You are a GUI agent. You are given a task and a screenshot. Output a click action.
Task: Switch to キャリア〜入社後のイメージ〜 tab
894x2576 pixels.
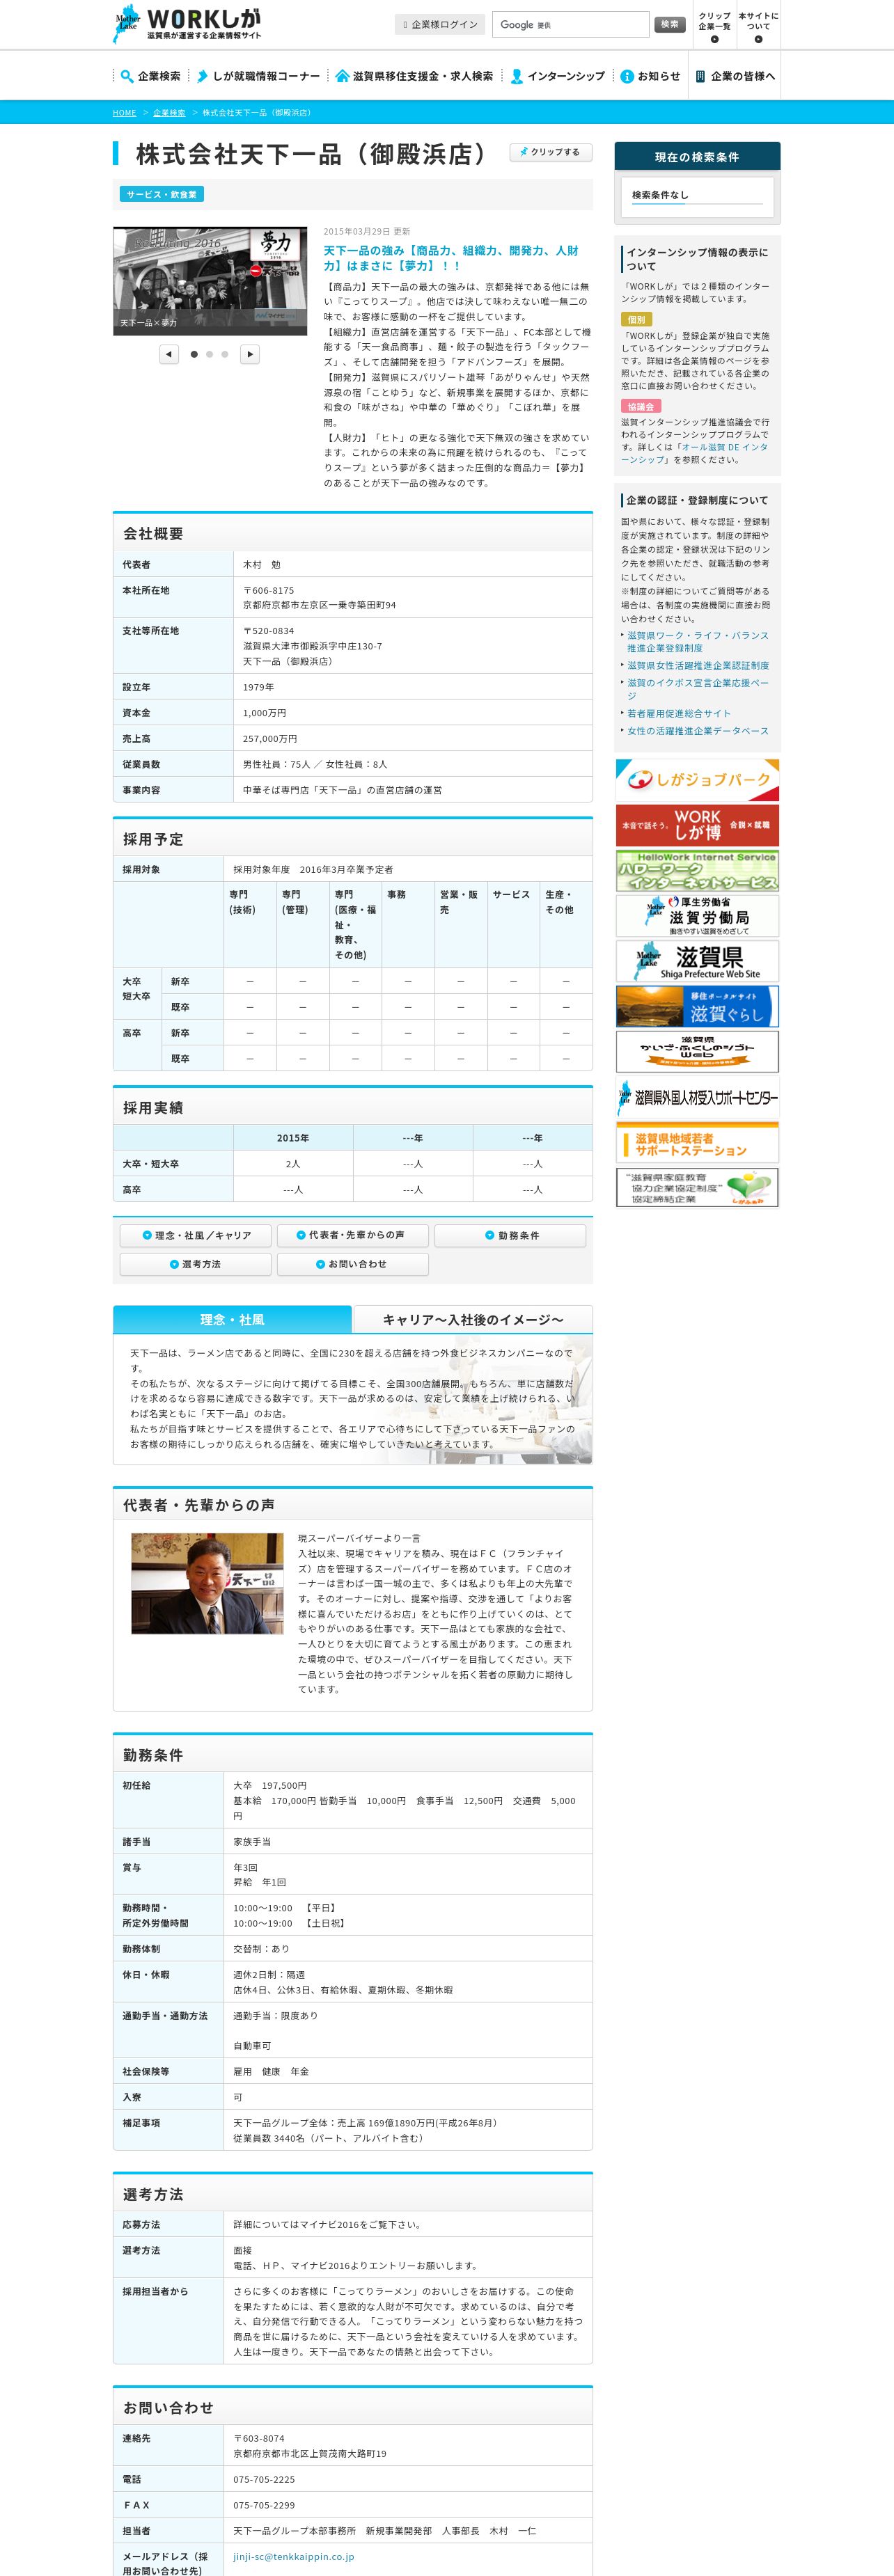[x=473, y=1319]
